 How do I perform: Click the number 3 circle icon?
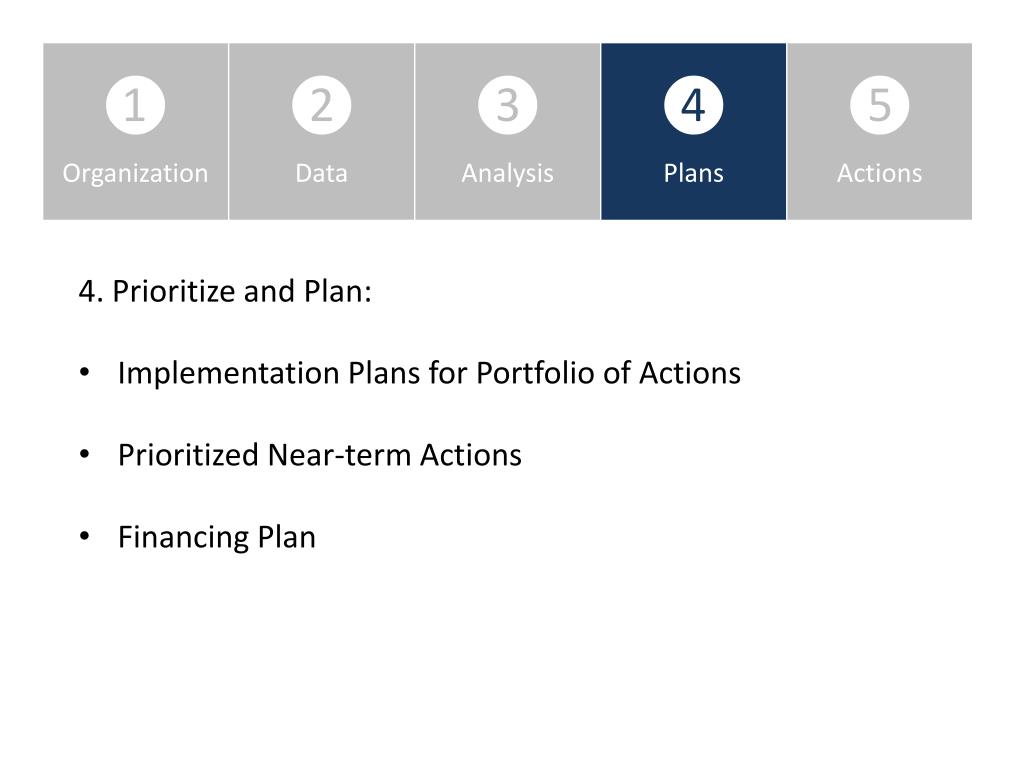coord(507,105)
